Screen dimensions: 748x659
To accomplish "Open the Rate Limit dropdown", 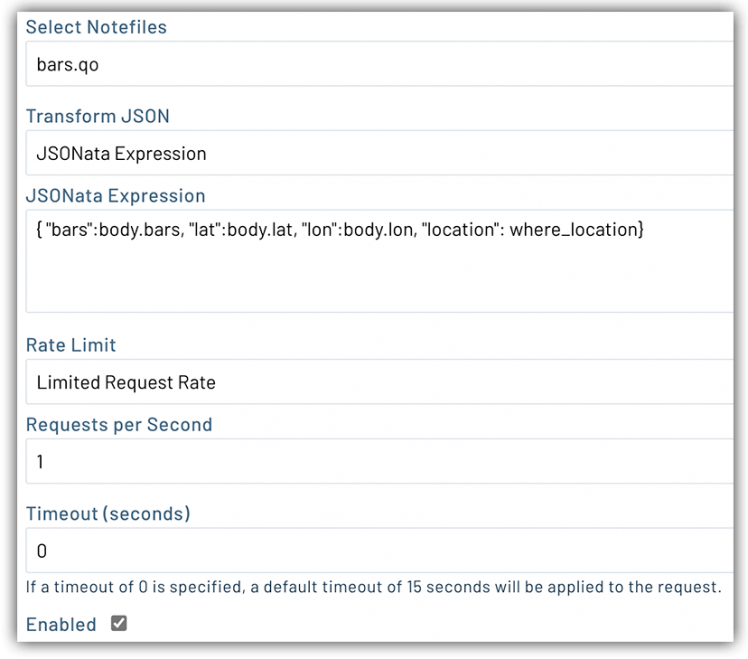I will pos(380,382).
